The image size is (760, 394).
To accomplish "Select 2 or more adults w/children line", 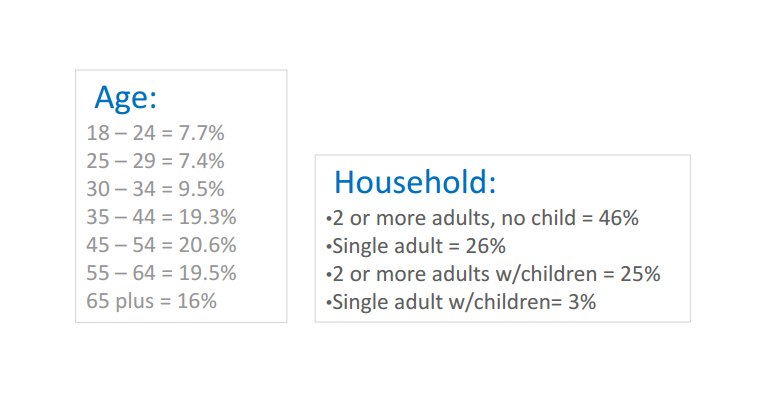I will pyautogui.click(x=493, y=274).
